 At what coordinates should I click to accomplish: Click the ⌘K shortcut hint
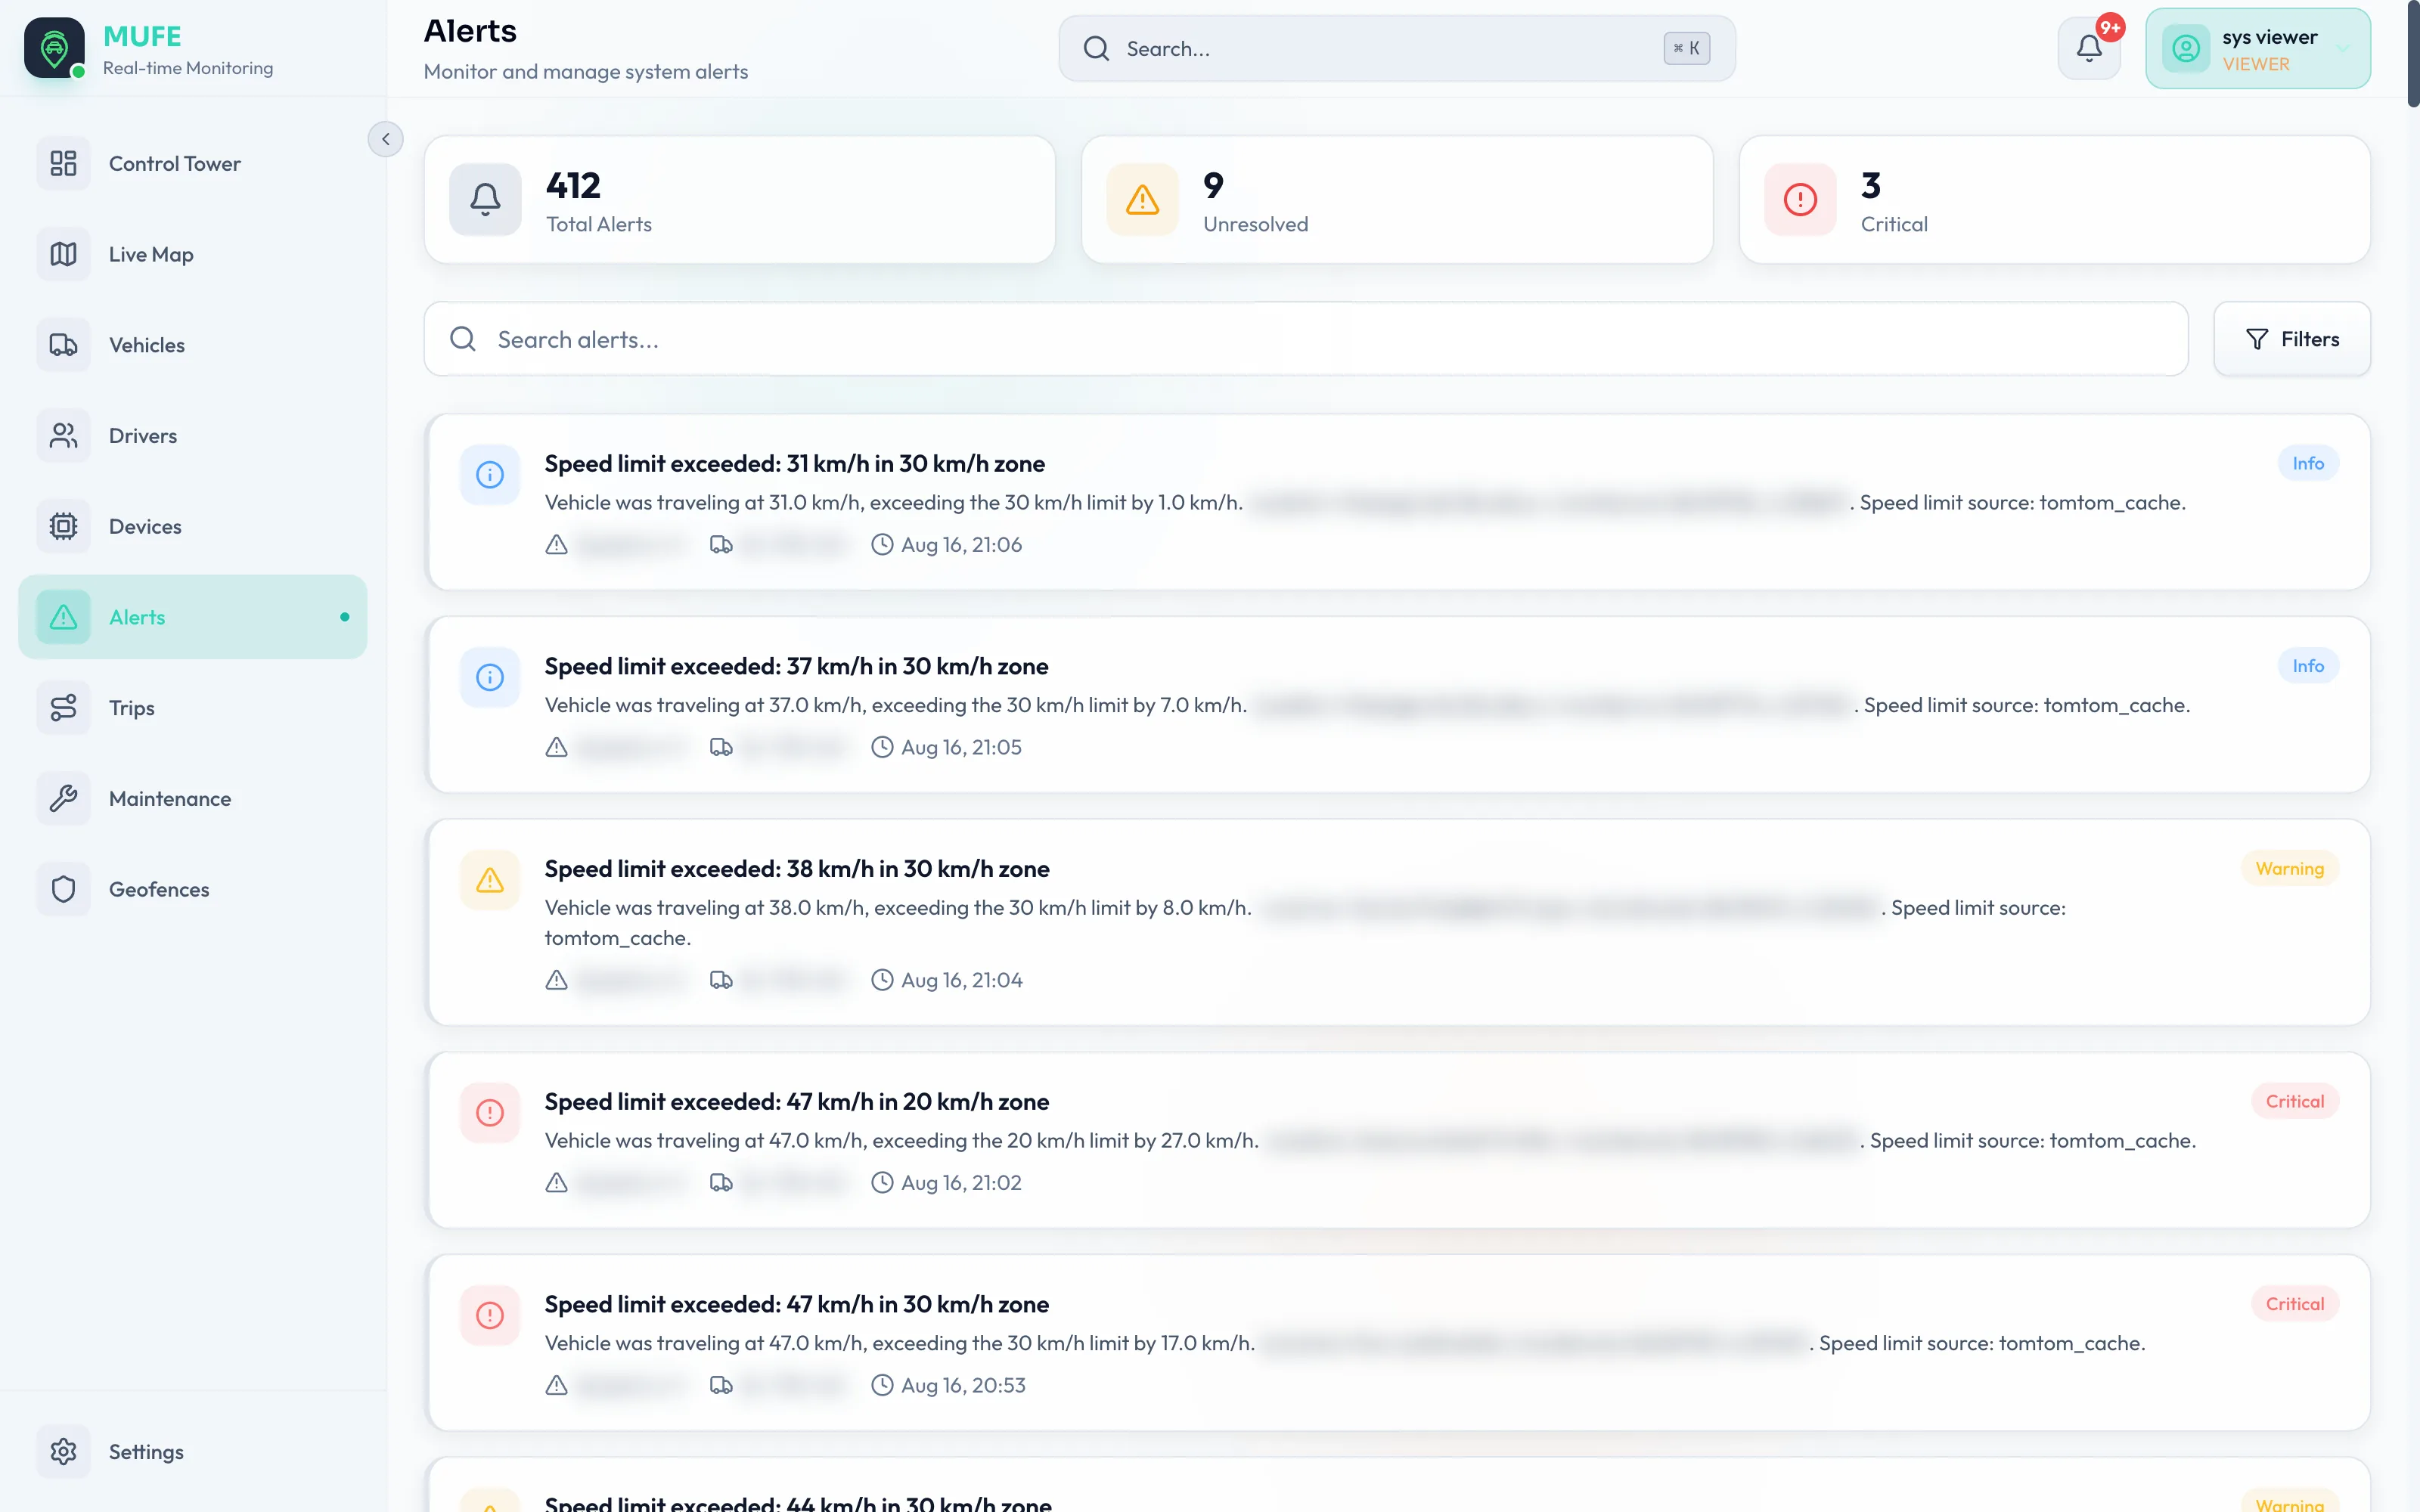(x=1686, y=48)
